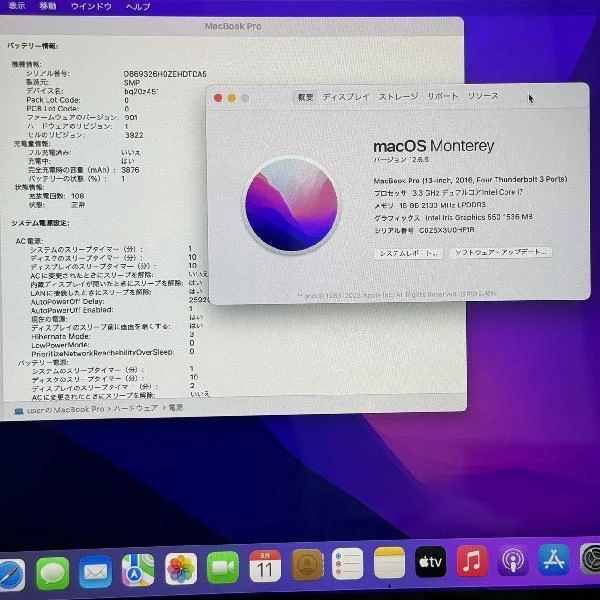
Task: Open the ヘルプ menu
Action: click(x=138, y=7)
